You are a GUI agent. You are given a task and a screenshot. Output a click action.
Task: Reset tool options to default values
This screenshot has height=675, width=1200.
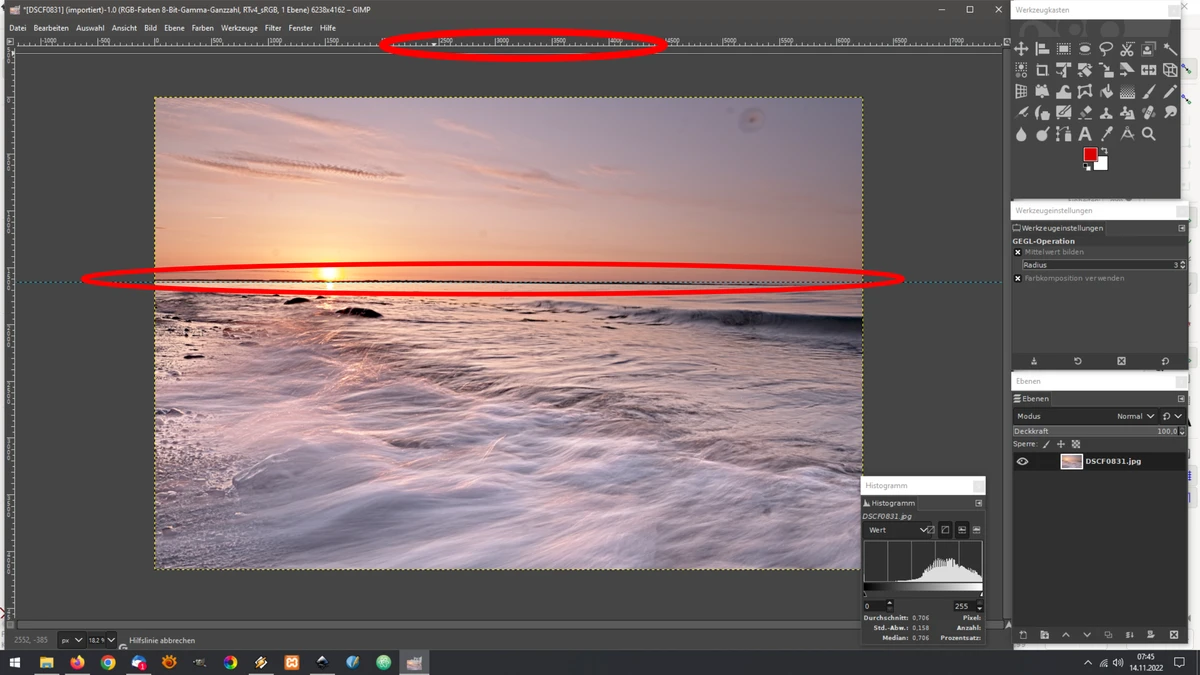coord(1165,361)
